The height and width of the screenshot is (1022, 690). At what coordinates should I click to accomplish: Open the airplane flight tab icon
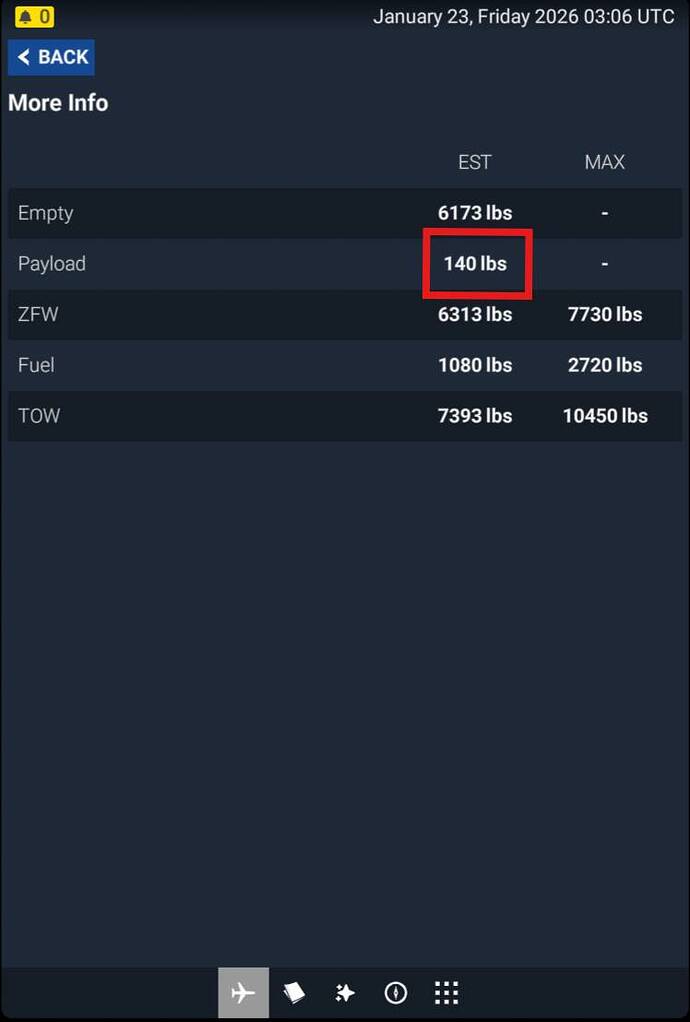coord(243,993)
